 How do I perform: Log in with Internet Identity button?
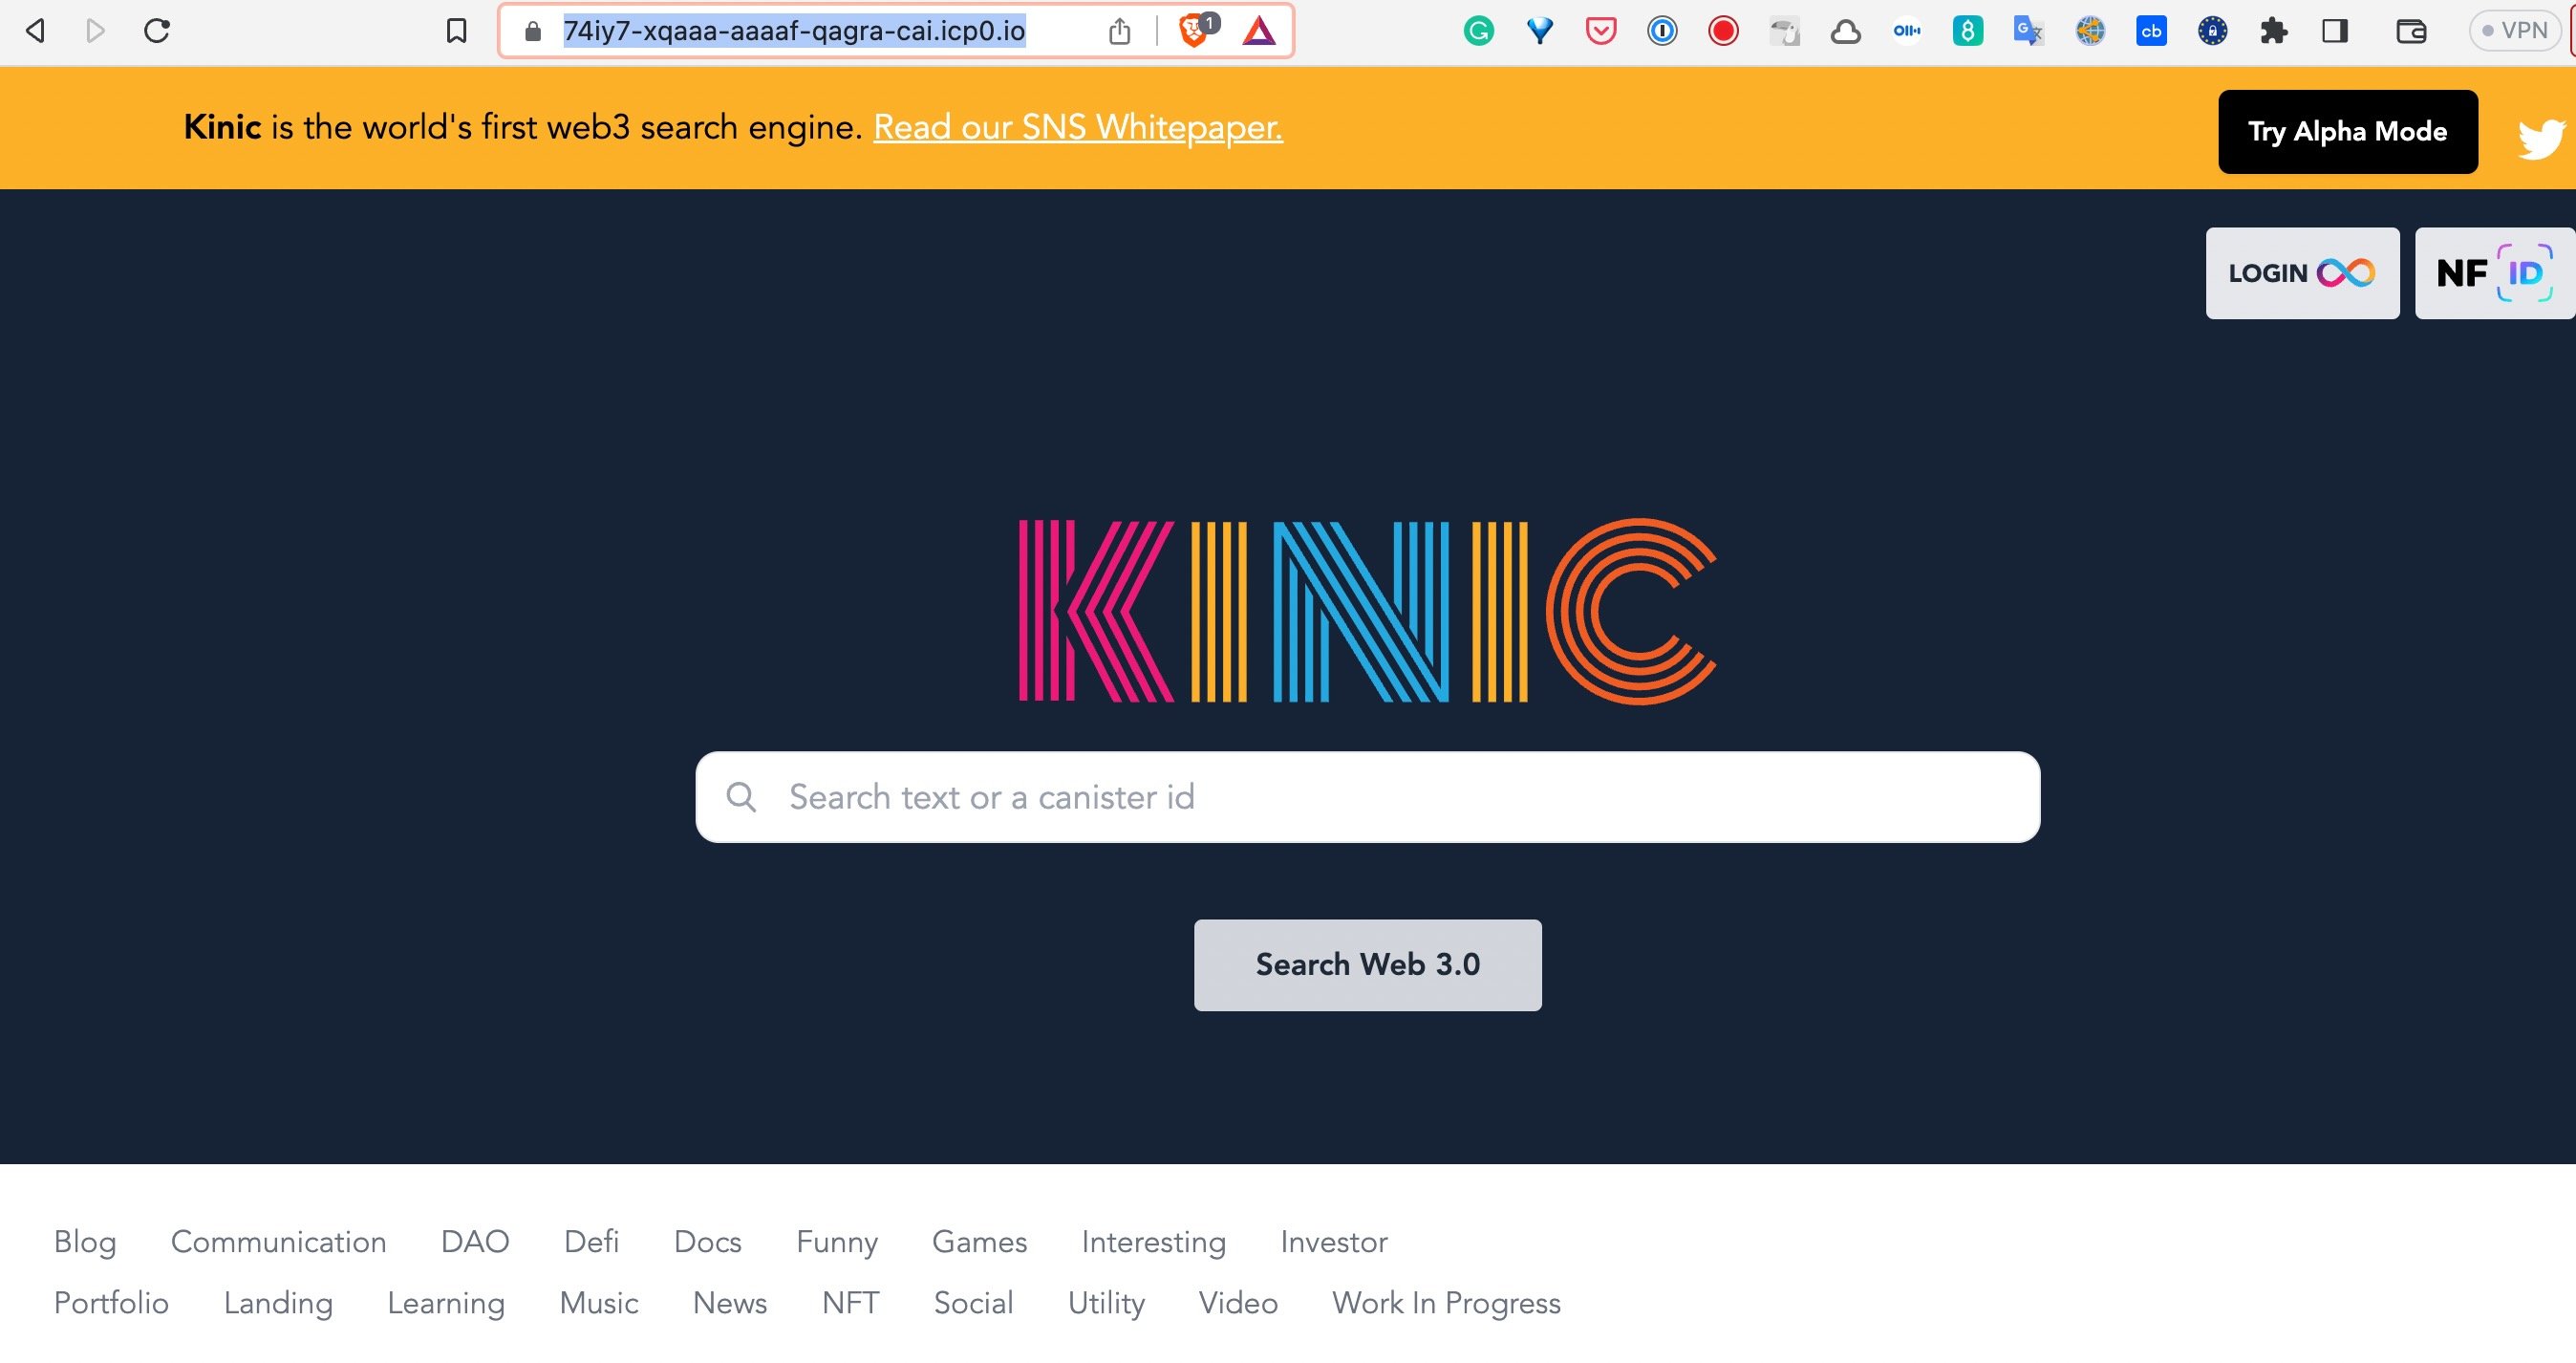(x=2302, y=273)
